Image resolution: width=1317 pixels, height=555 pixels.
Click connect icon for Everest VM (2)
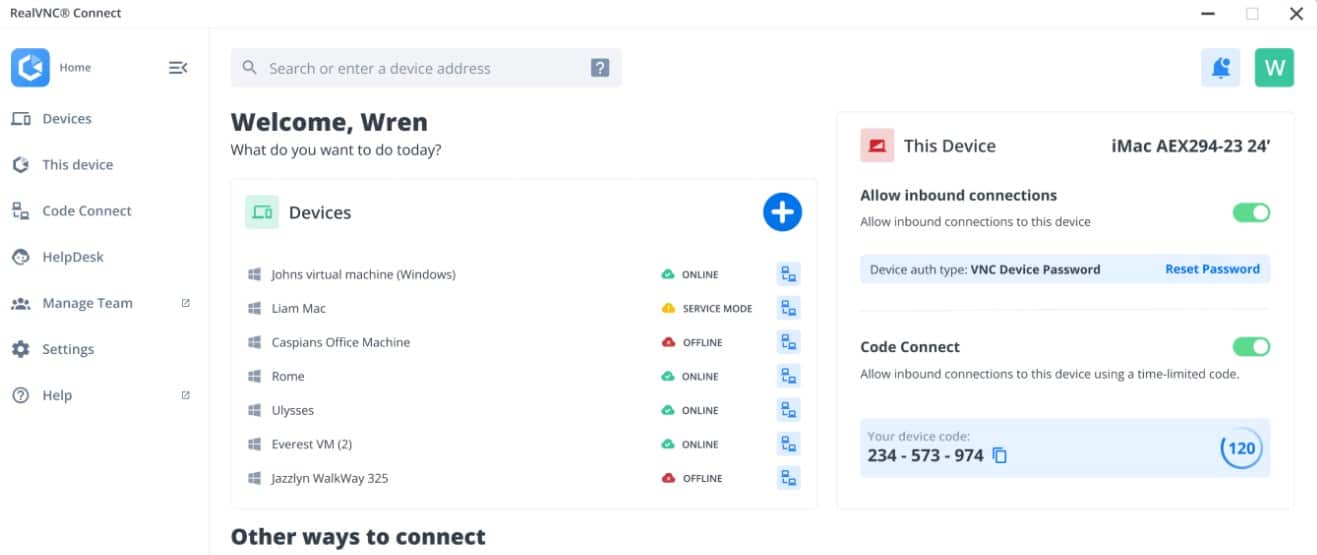point(789,444)
